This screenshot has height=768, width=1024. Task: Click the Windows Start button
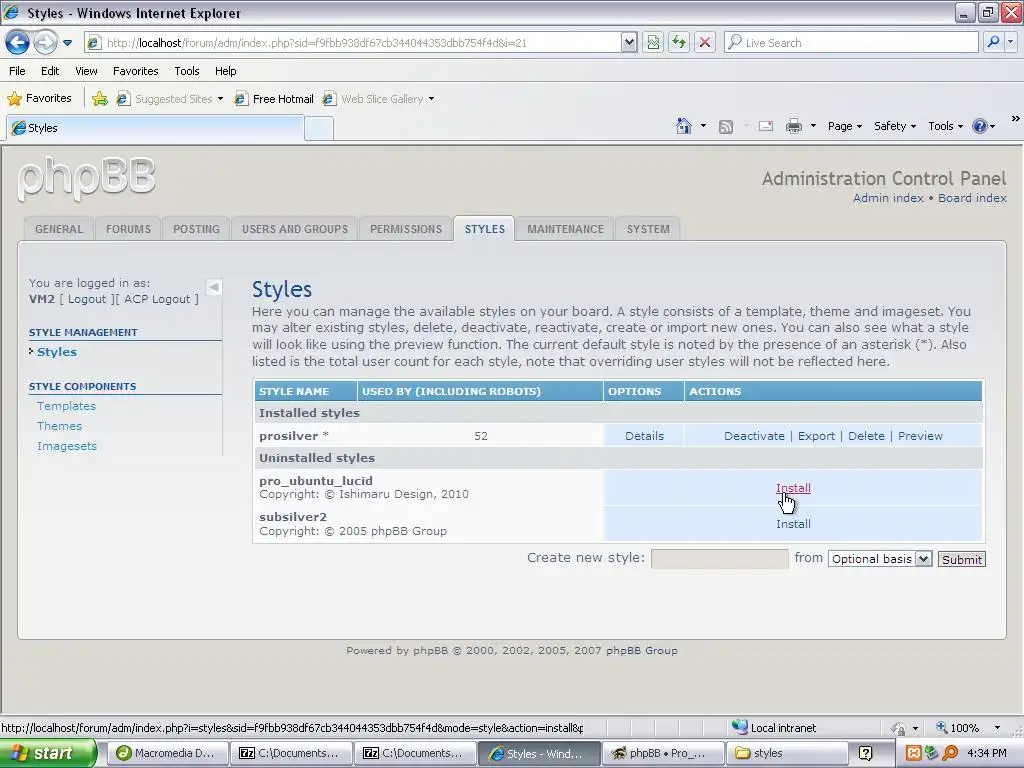(x=47, y=753)
